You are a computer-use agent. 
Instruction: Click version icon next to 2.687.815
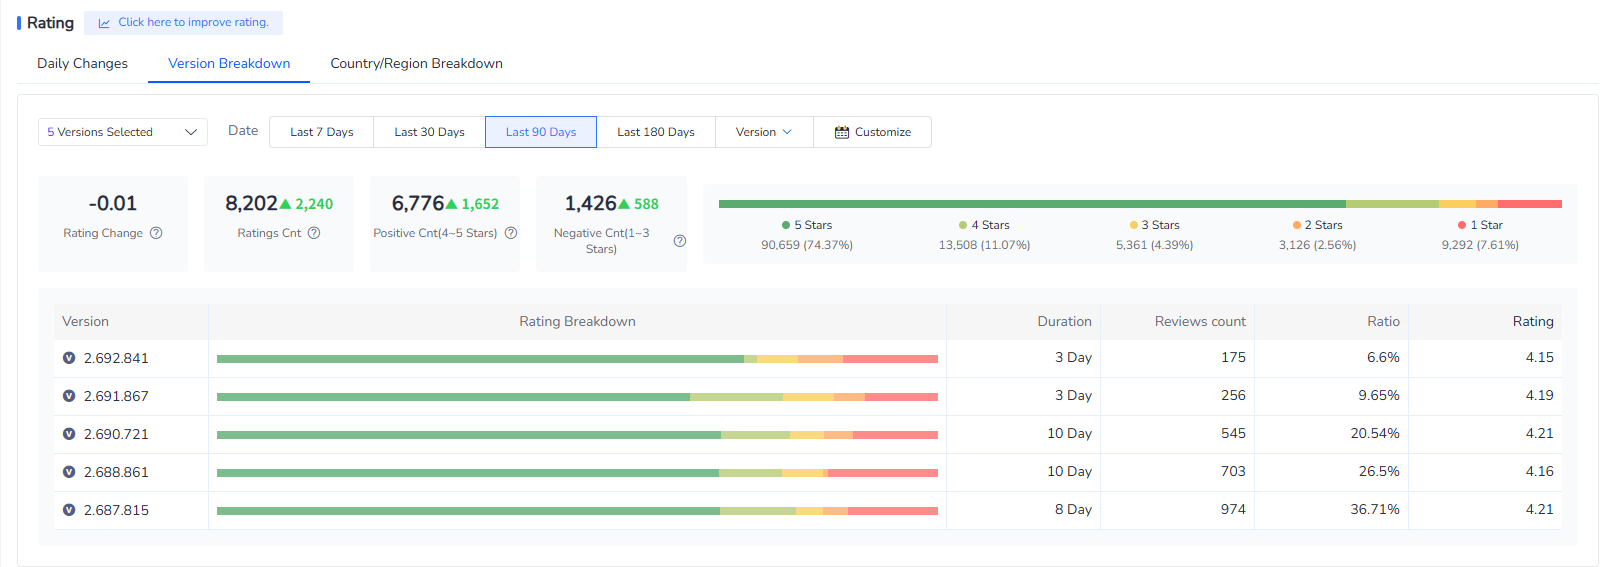[69, 510]
